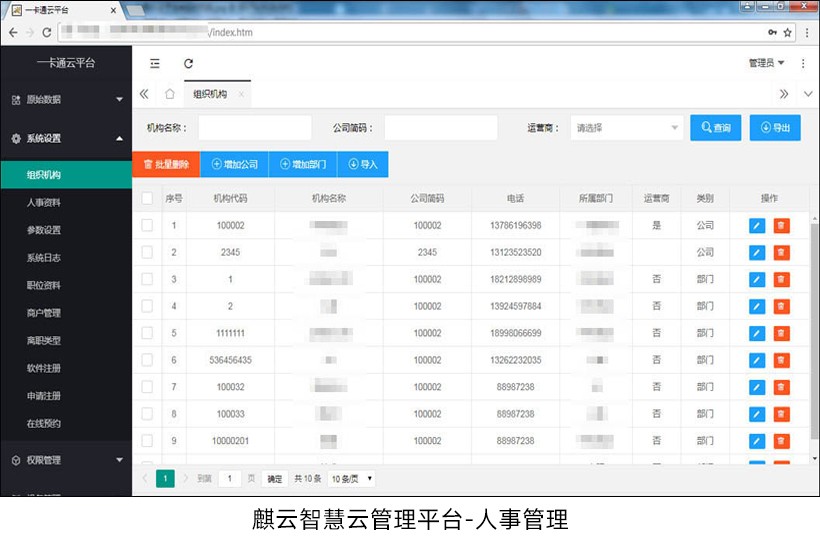
Task: Toggle the select-all header checkbox
Action: pyautogui.click(x=147, y=198)
